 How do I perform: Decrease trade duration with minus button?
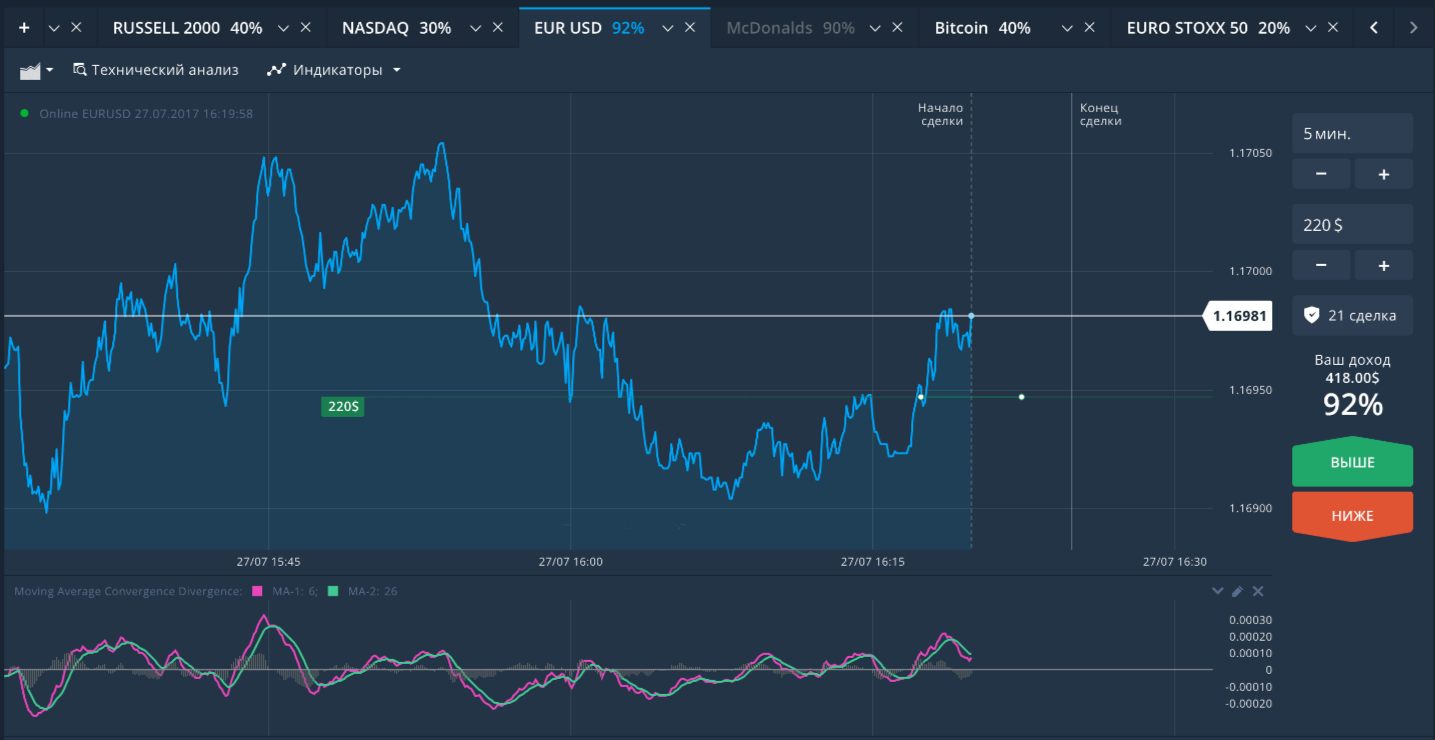(1321, 174)
